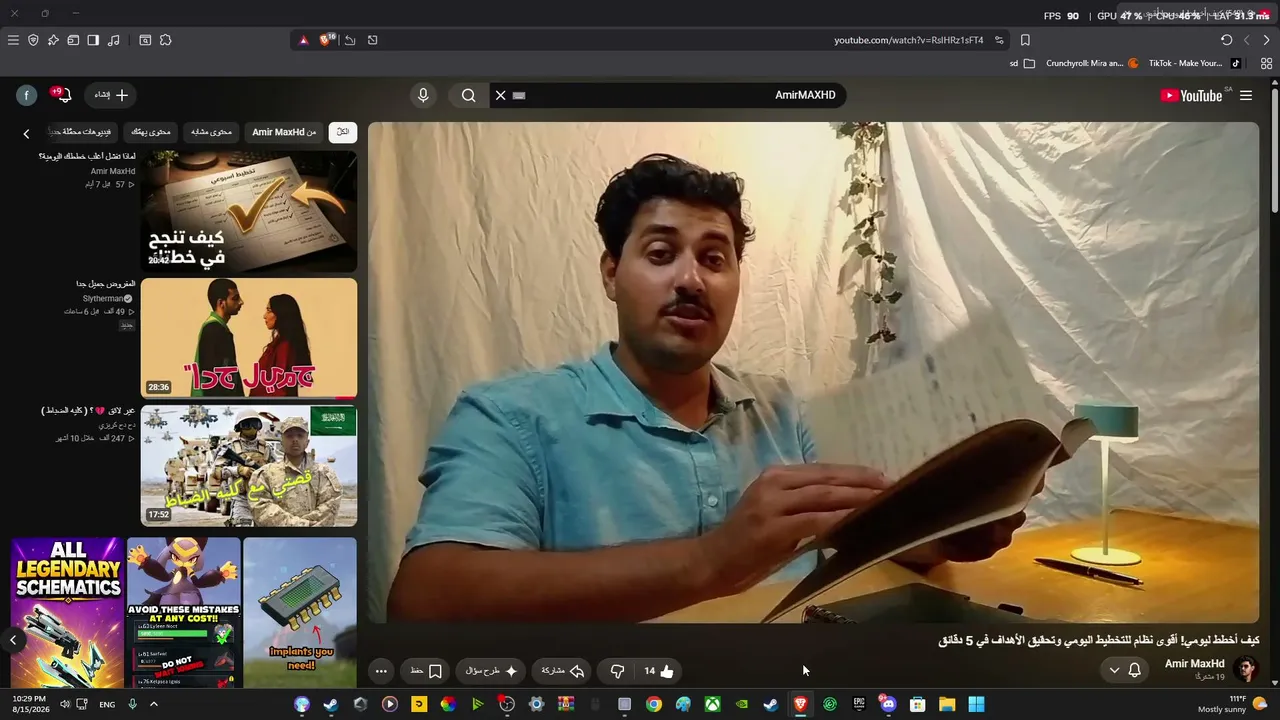Open 'All Legendary Schematics' short thumbnail
The height and width of the screenshot is (720, 1280).
pyautogui.click(x=68, y=612)
